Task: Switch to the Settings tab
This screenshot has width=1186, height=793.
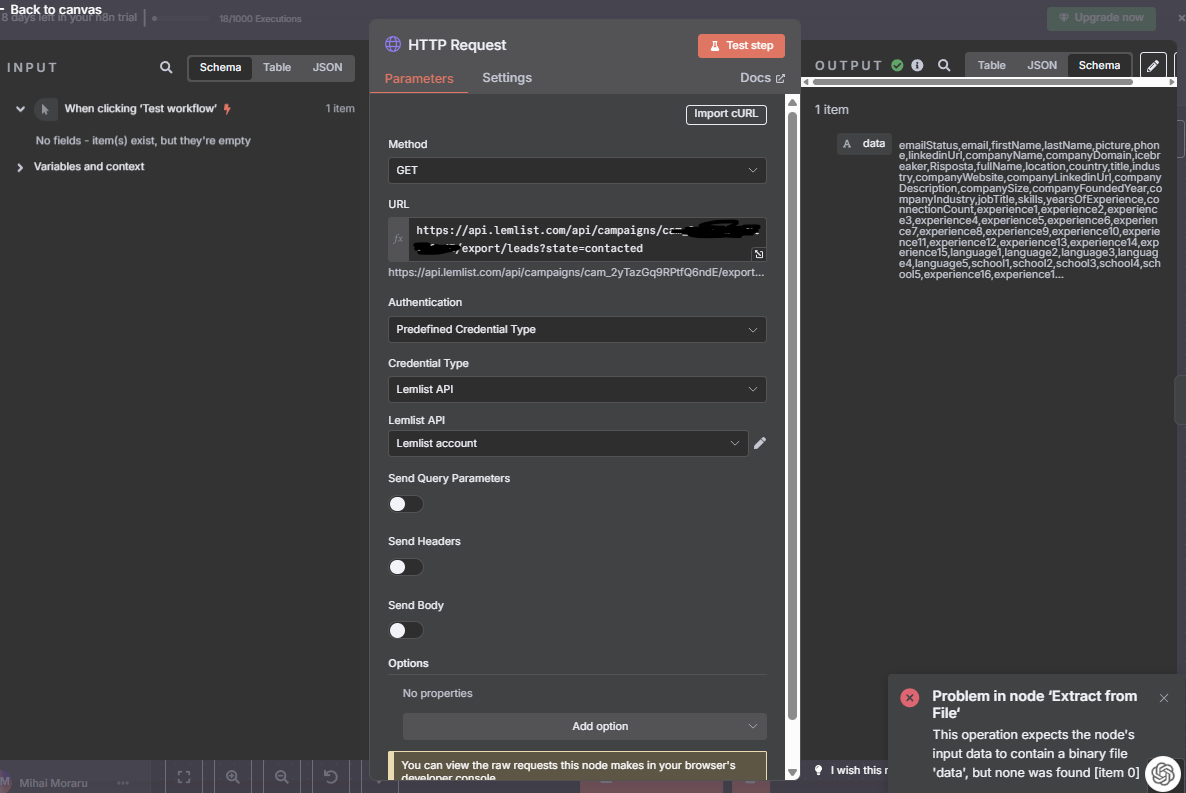Action: (506, 78)
